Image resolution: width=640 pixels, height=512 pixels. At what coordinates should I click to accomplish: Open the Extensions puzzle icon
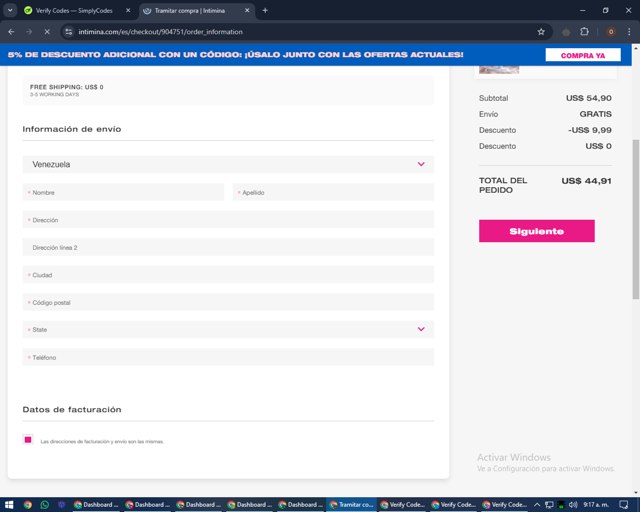pyautogui.click(x=584, y=31)
